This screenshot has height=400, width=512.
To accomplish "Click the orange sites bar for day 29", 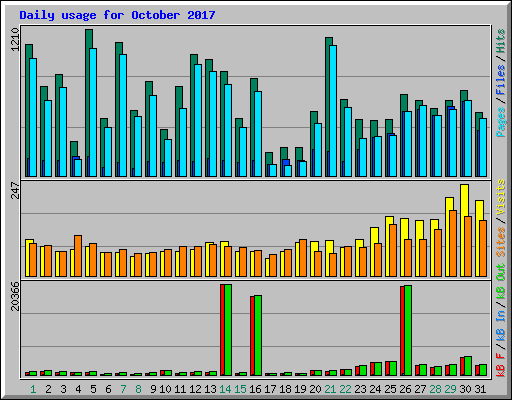I will point(453,243).
